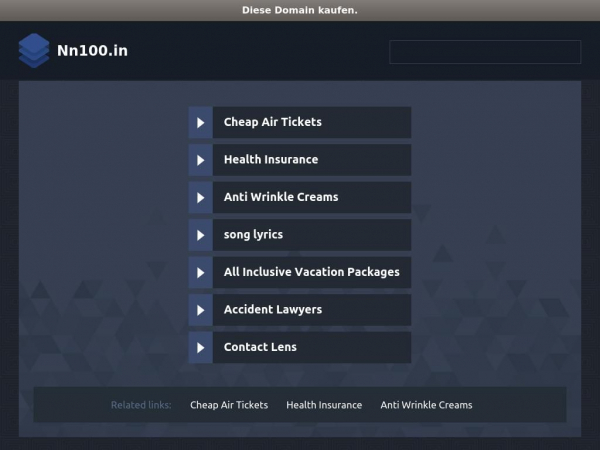Click arrow icon beside Cheap Air Tickets
The width and height of the screenshot is (600, 450).
[x=201, y=122]
